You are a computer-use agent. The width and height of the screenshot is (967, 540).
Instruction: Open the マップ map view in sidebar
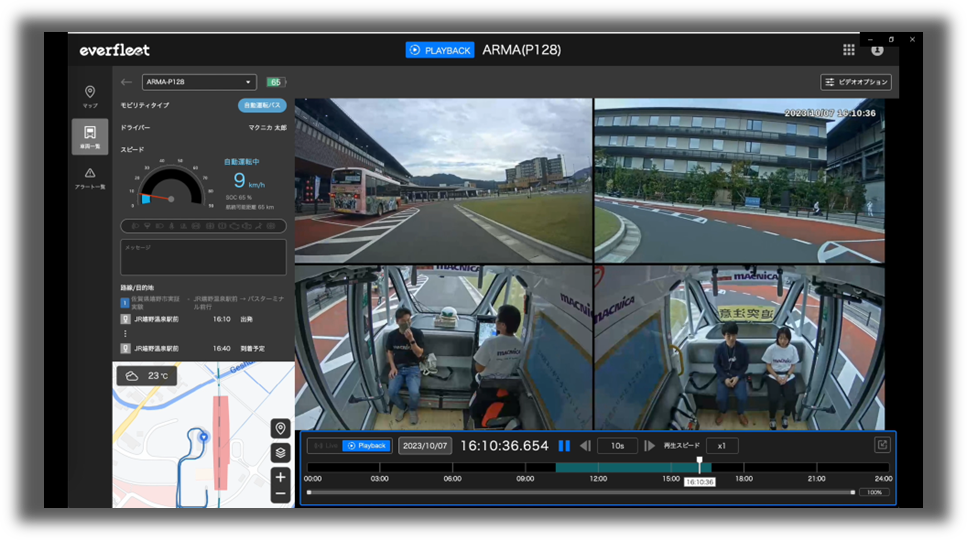tap(90, 97)
